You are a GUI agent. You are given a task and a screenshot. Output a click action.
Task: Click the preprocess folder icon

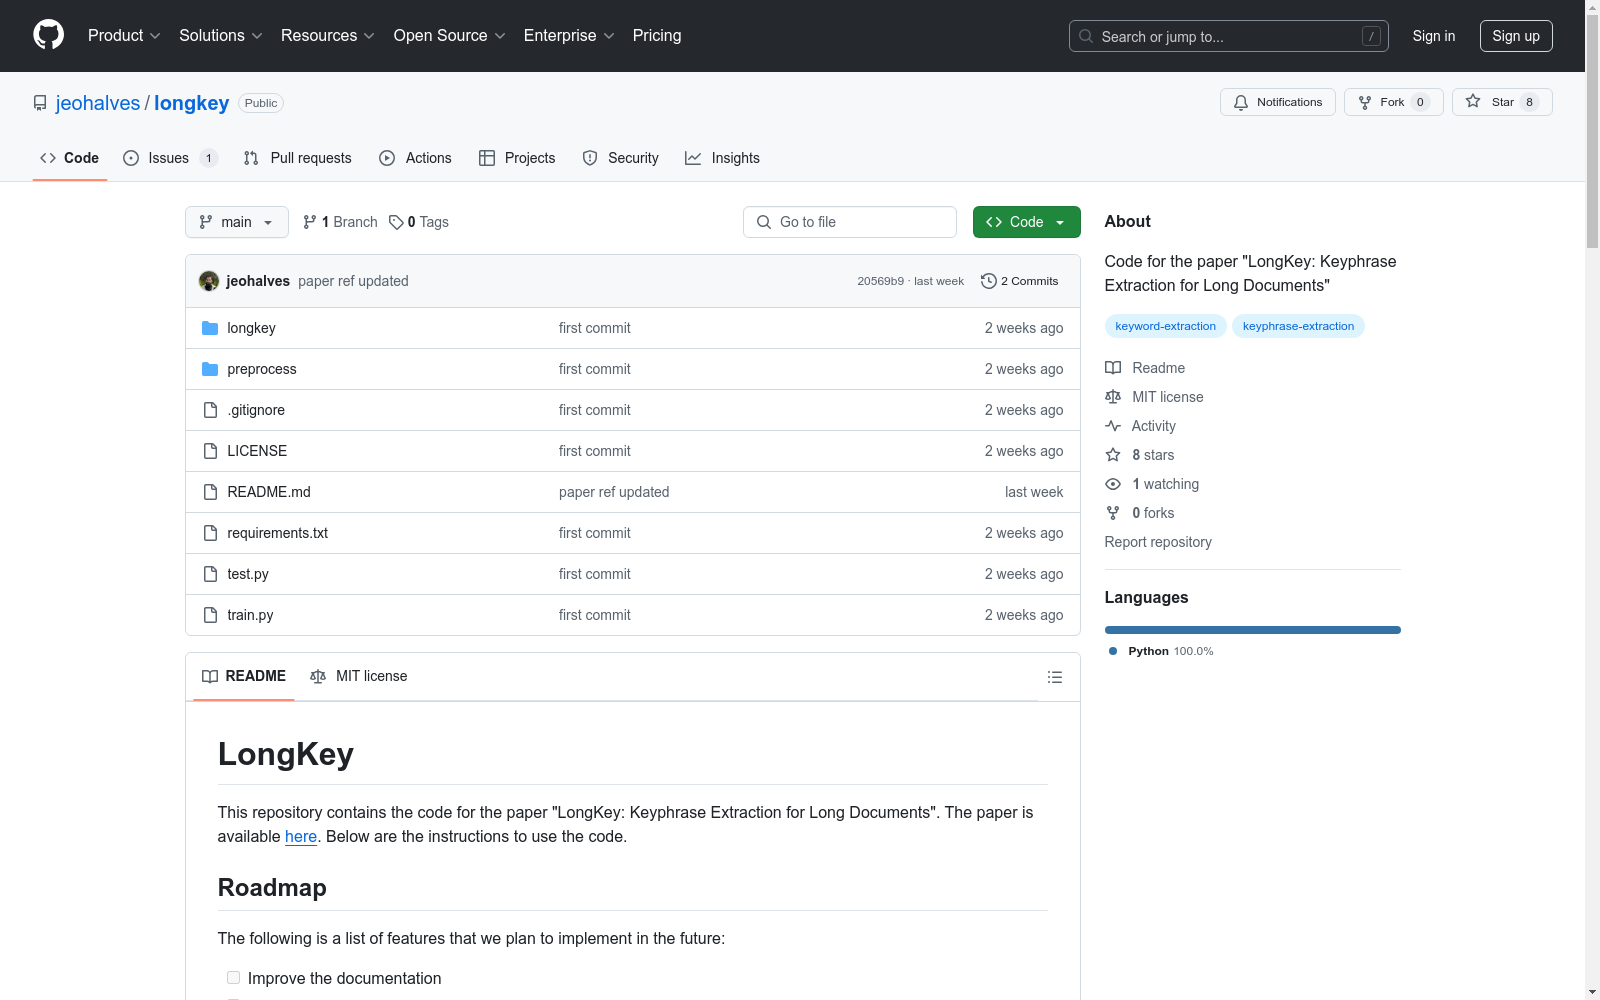pyautogui.click(x=210, y=369)
